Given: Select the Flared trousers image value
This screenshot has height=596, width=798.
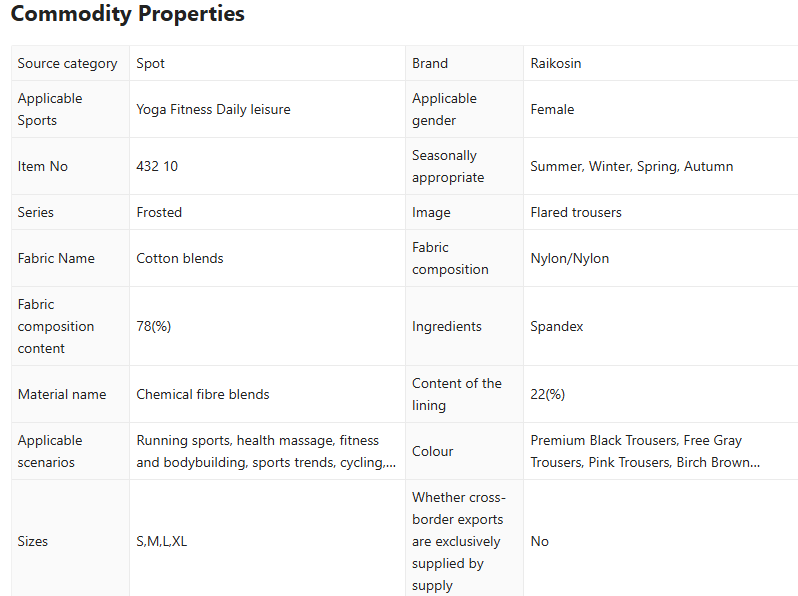Looking at the screenshot, I should click(575, 212).
